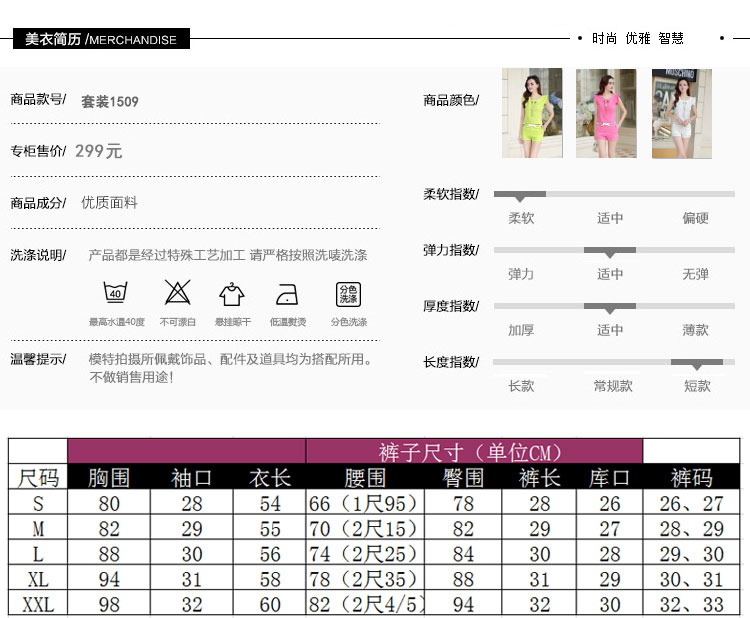
Task: Select the XXL size row label
Action: (x=38, y=604)
